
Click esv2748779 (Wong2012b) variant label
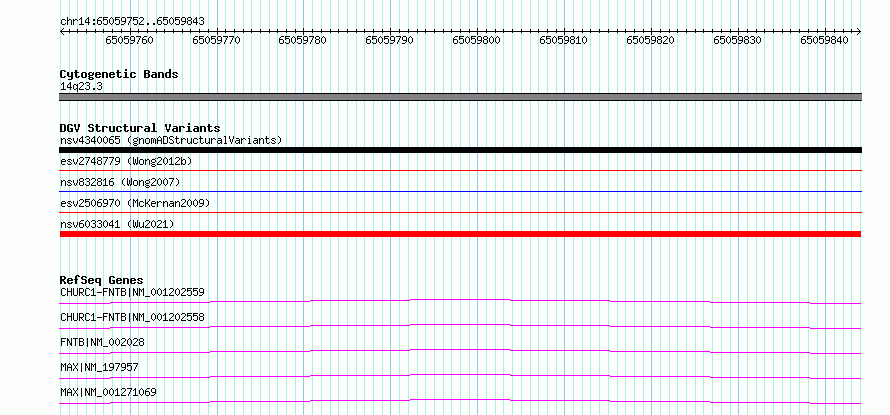tap(126, 161)
